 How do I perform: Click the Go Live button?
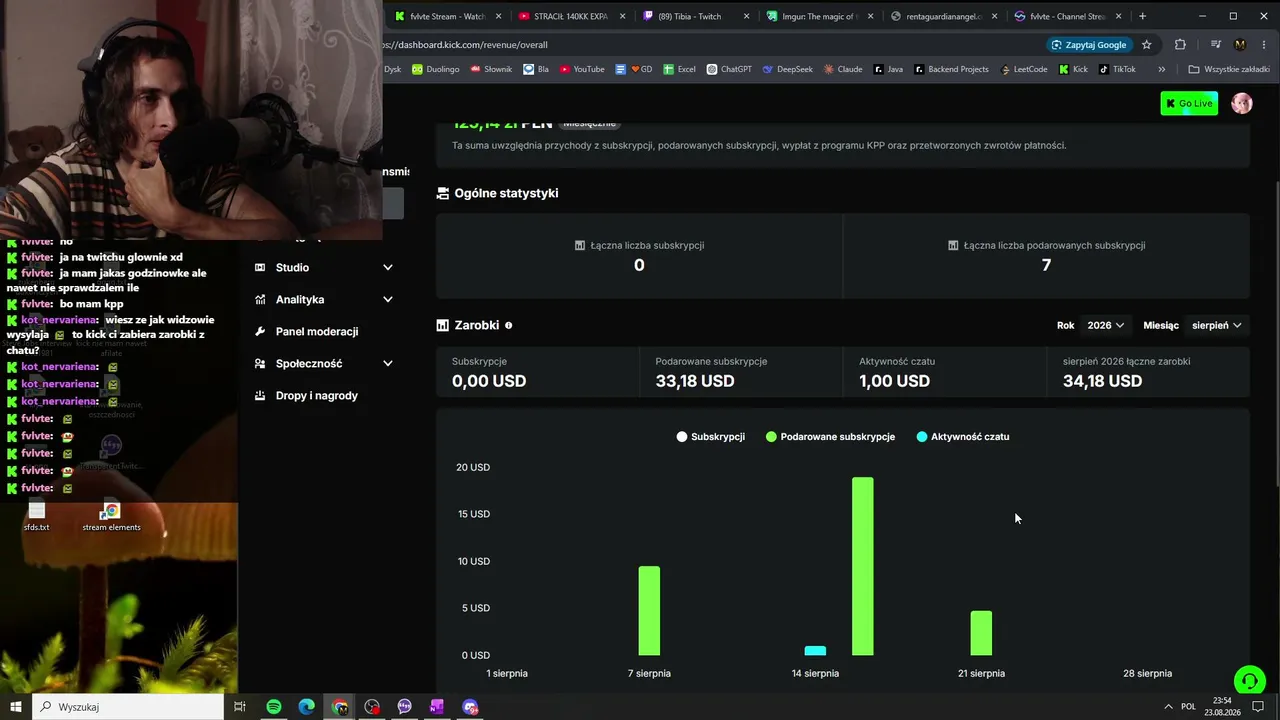pyautogui.click(x=1189, y=103)
